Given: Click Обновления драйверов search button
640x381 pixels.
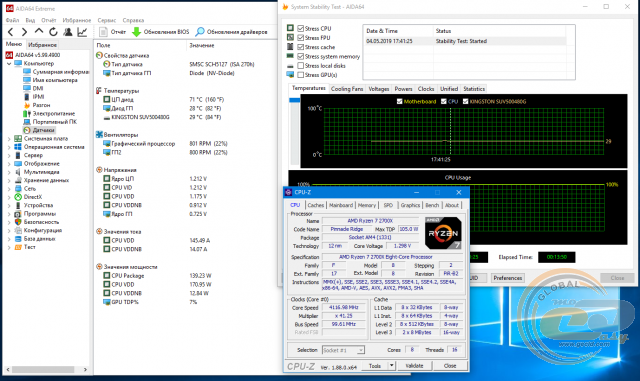Looking at the screenshot, I should click(x=231, y=32).
